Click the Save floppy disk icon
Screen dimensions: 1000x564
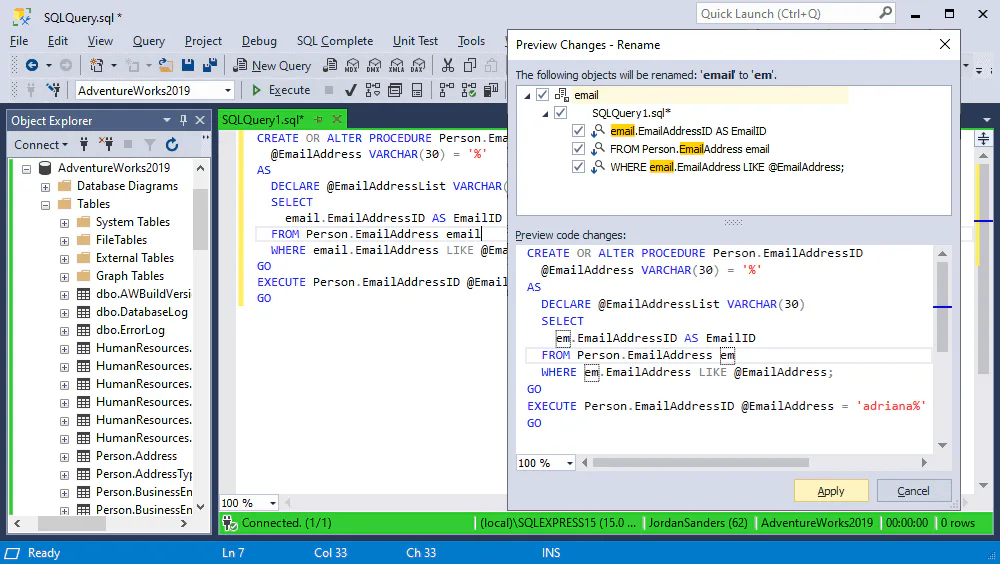188,65
